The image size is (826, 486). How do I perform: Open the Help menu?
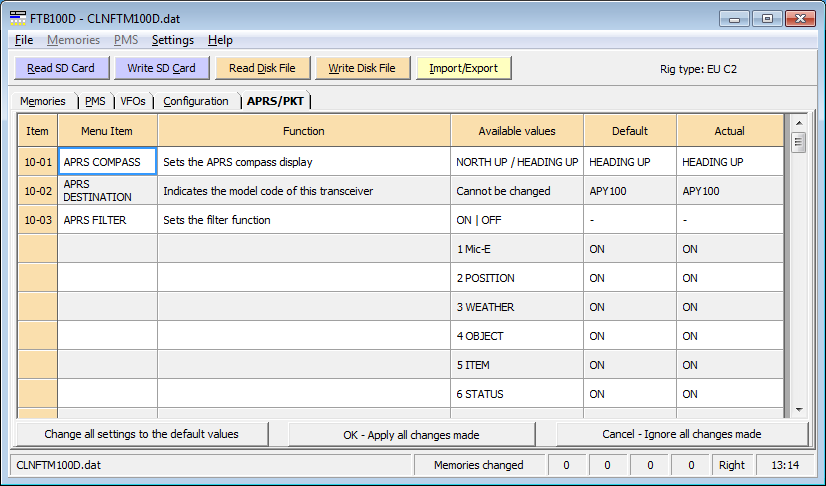coord(220,40)
